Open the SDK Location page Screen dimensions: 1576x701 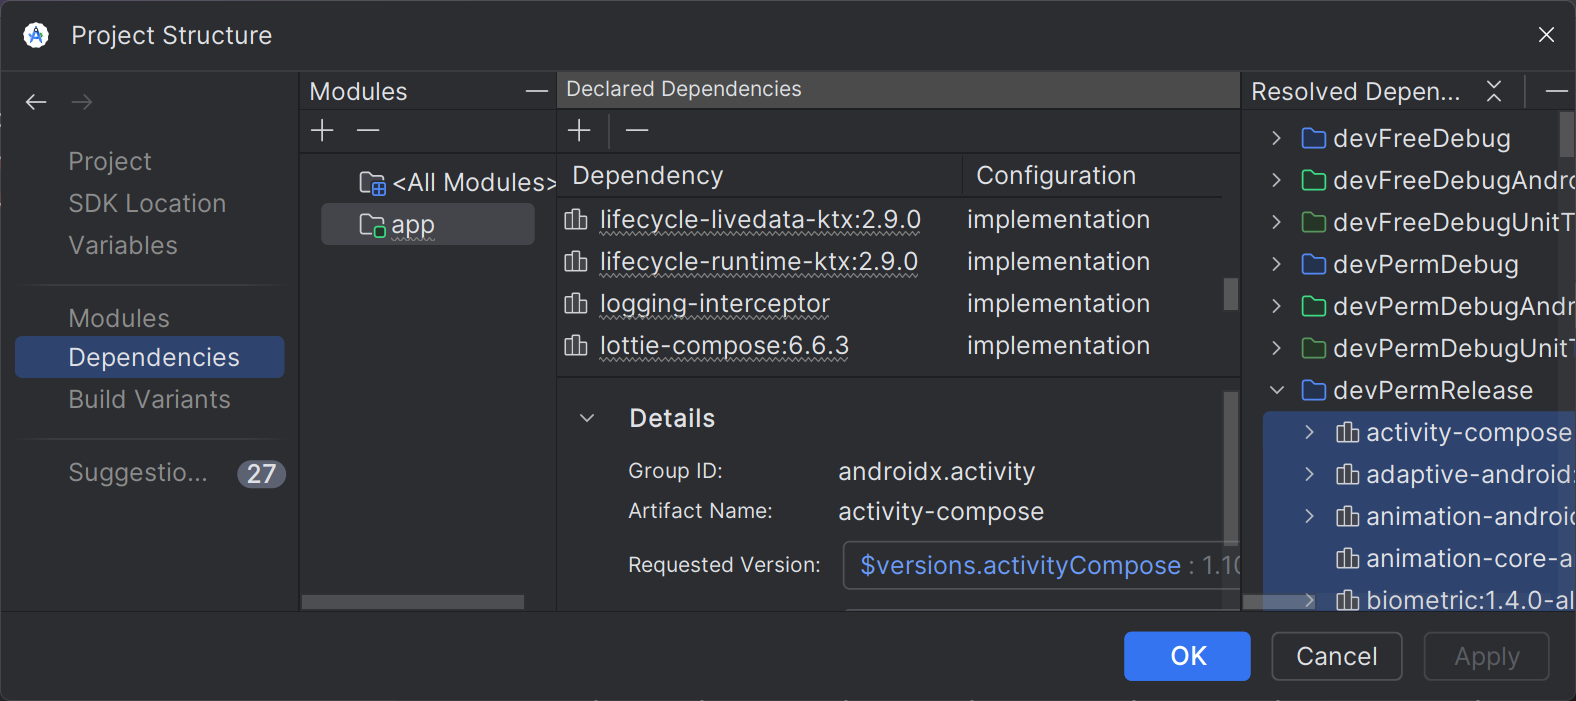click(147, 203)
